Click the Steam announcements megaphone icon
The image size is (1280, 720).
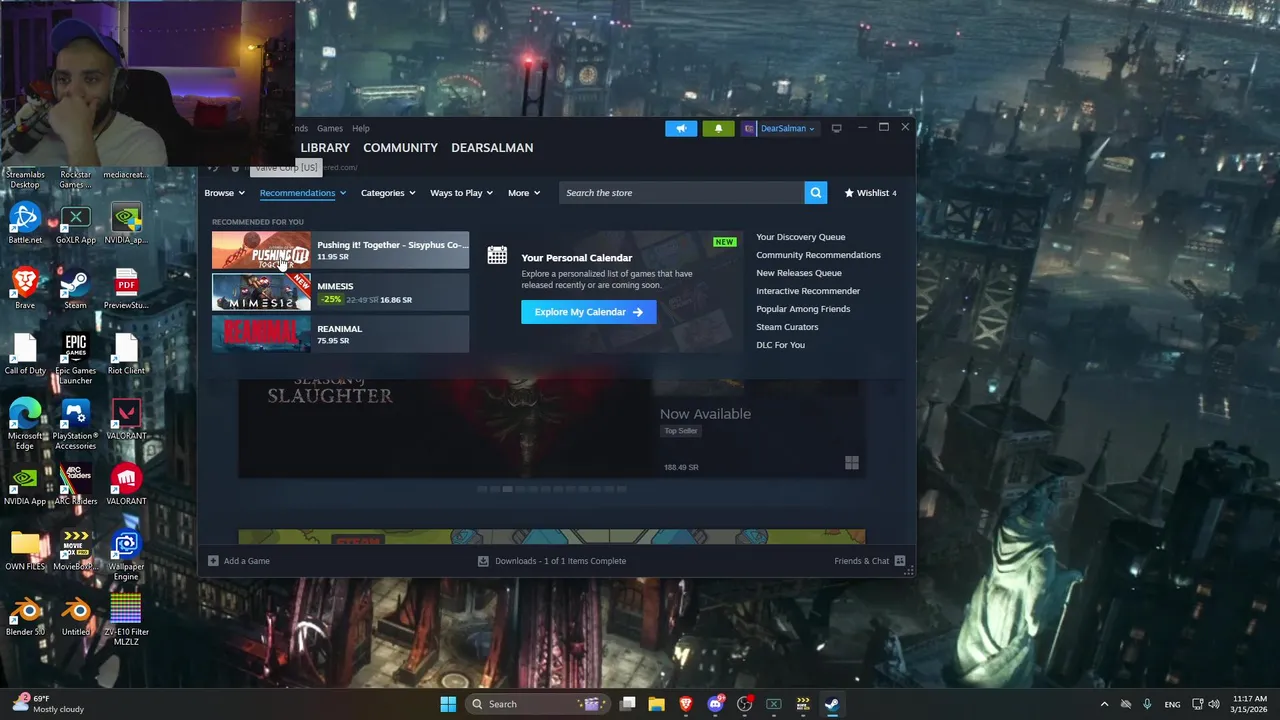click(x=681, y=128)
